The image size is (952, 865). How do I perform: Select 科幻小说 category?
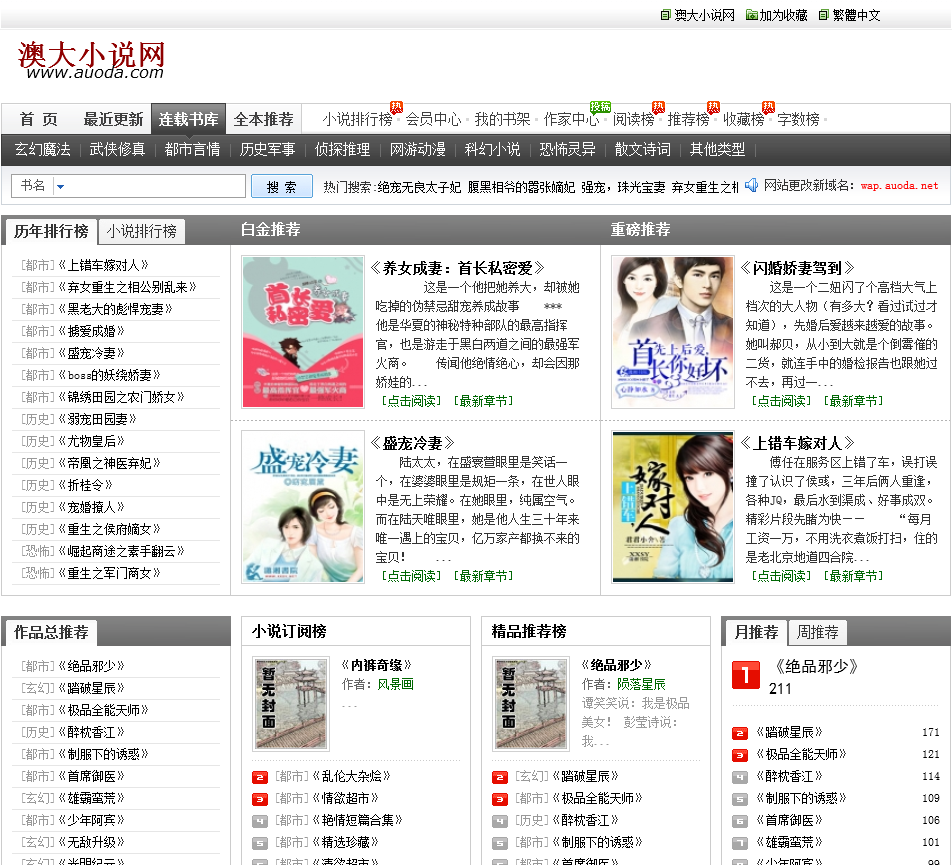(x=492, y=149)
